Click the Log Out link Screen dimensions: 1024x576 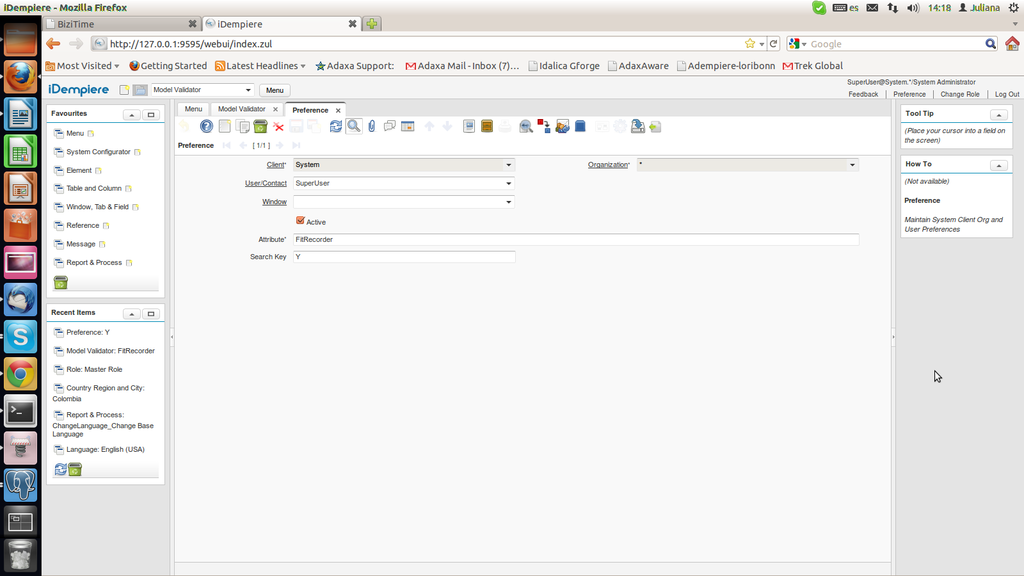1006,94
